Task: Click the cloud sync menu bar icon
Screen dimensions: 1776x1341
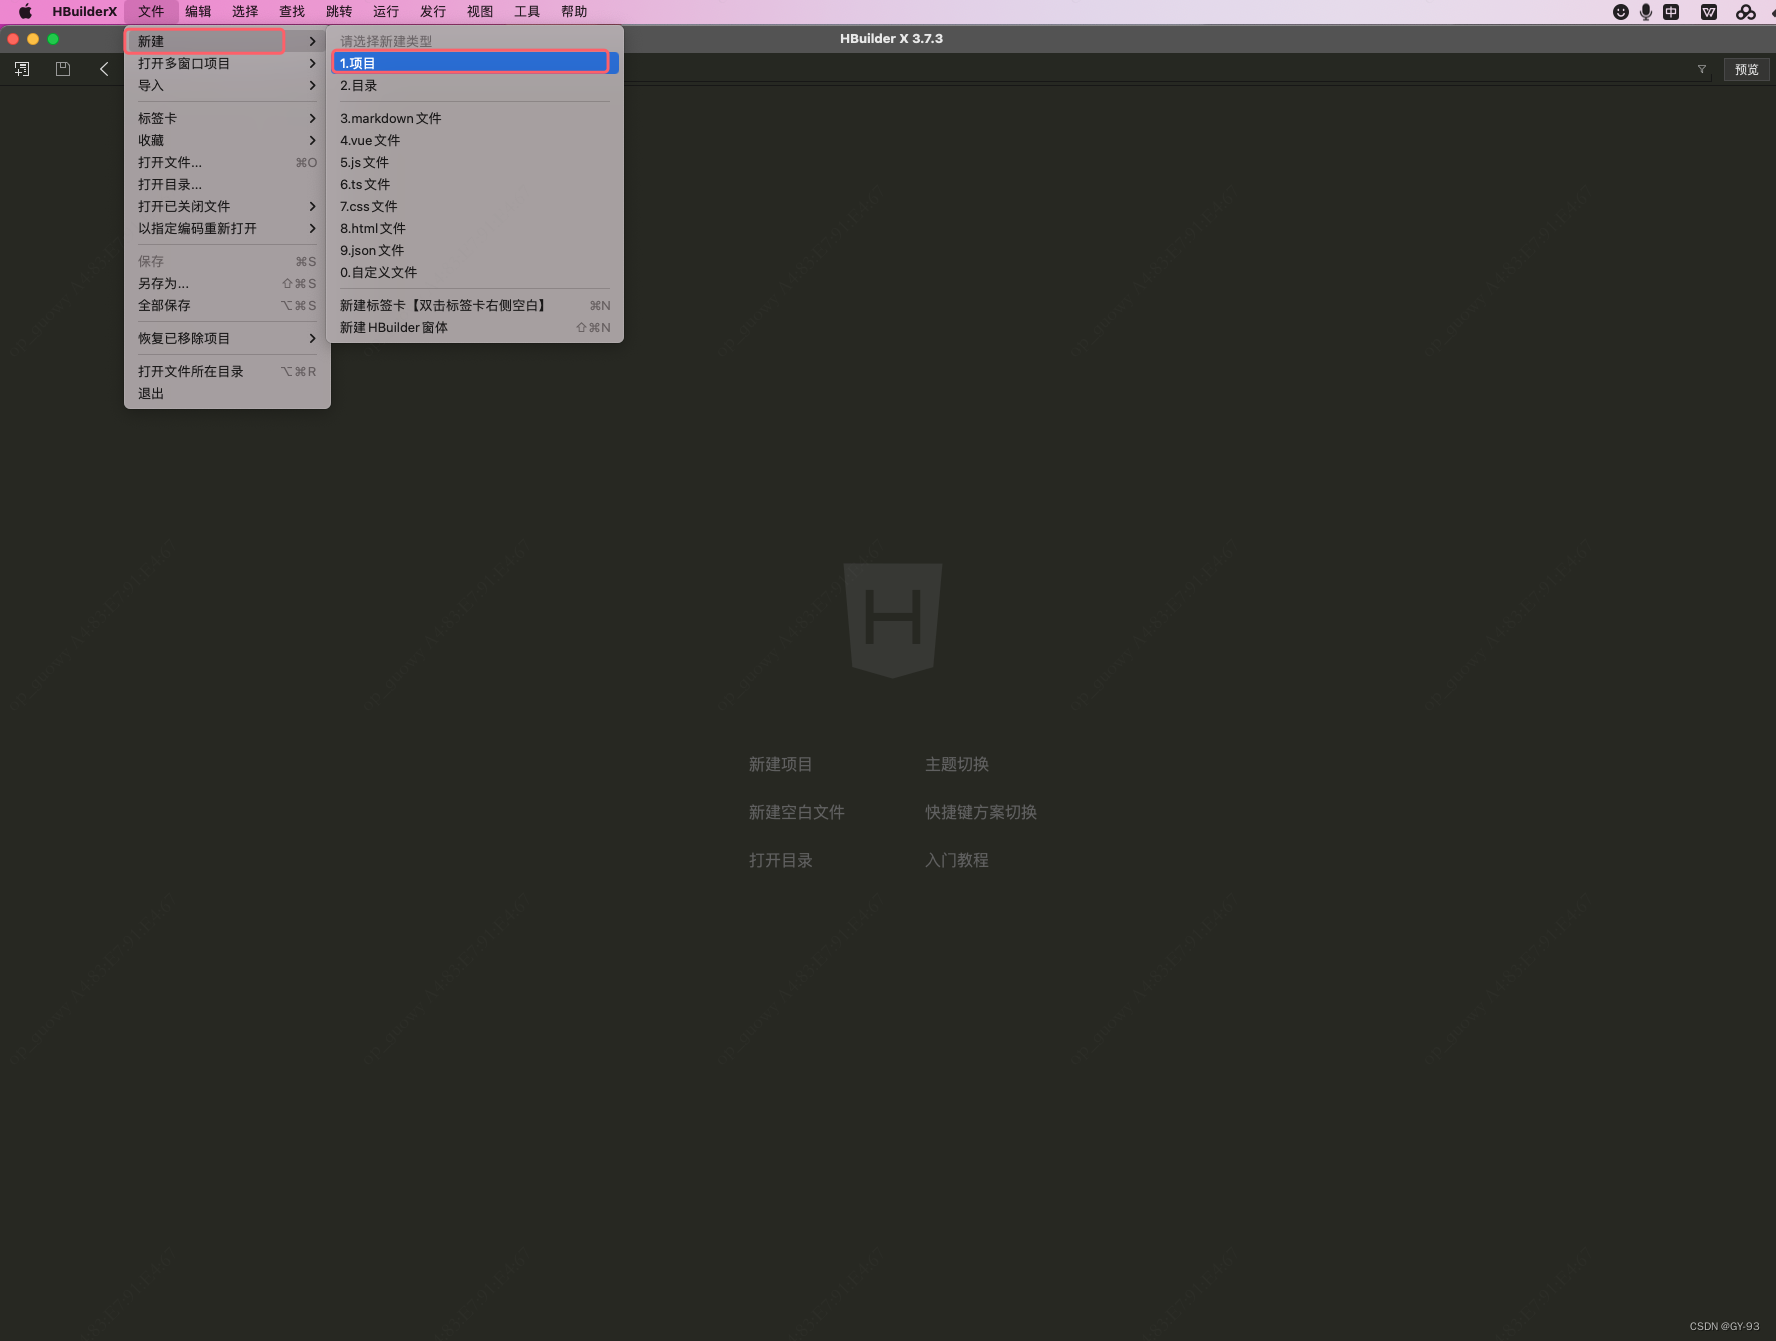Action: [x=1746, y=12]
